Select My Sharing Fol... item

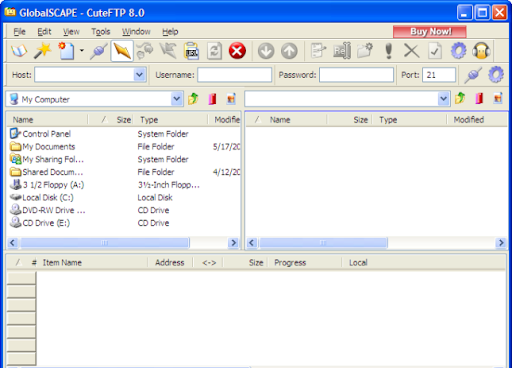pos(47,159)
